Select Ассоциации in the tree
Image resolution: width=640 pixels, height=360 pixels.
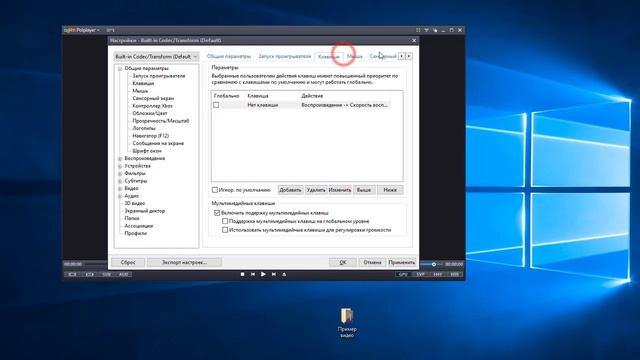pyautogui.click(x=138, y=226)
